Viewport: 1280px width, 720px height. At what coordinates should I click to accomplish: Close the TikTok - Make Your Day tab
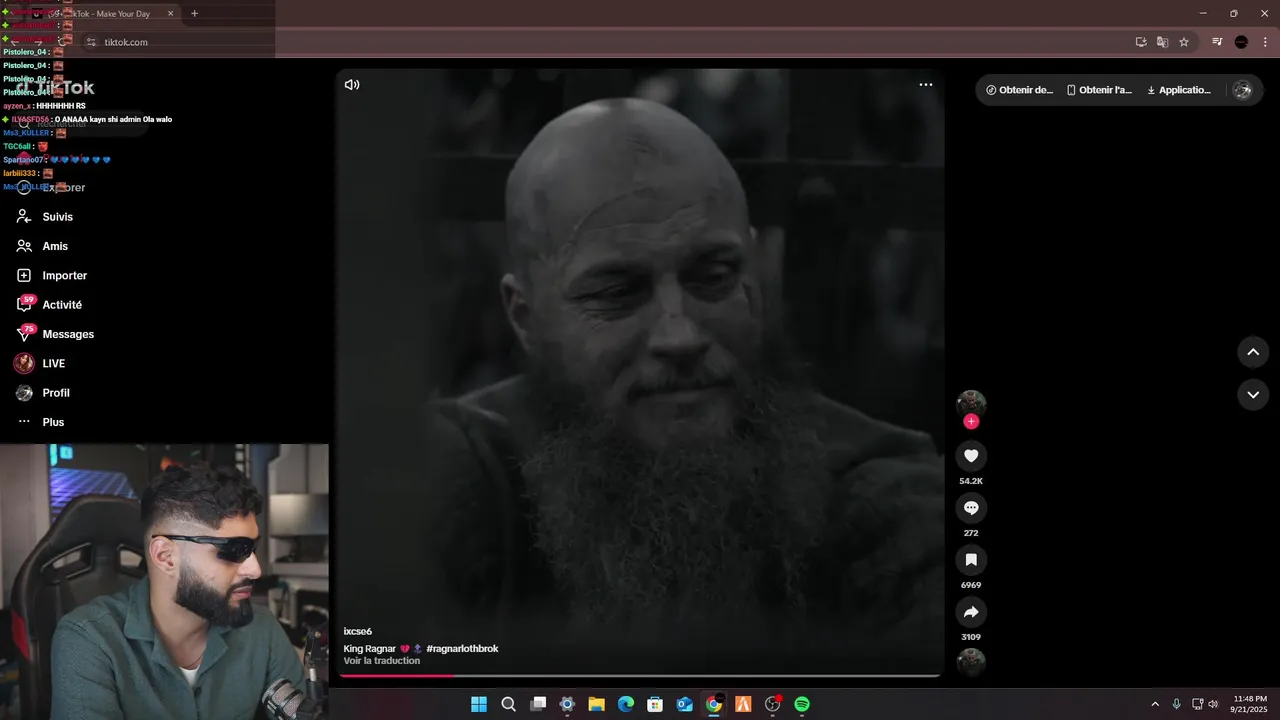coord(170,14)
